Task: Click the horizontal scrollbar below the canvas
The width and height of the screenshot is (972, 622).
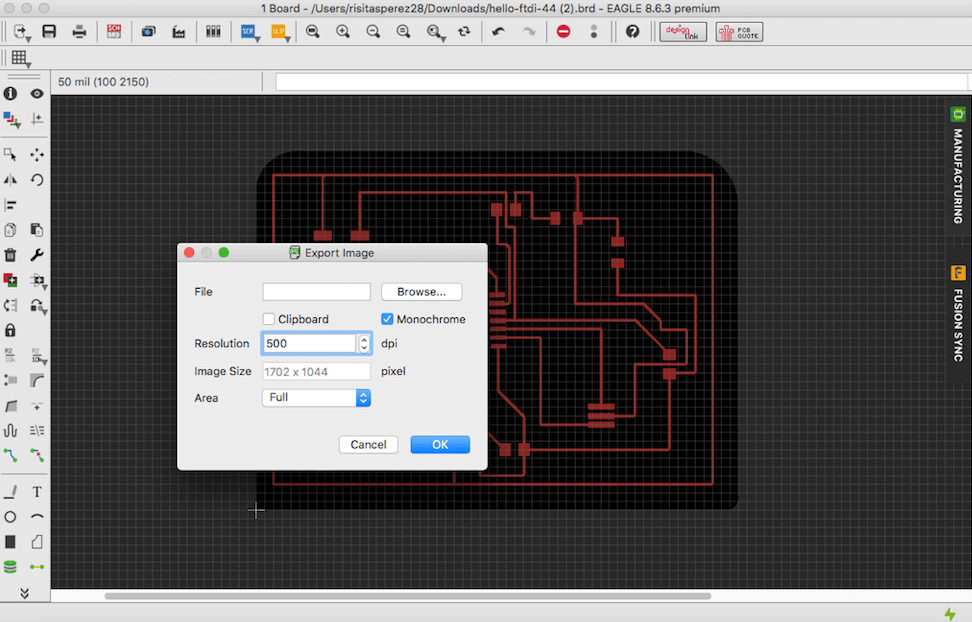Action: tap(407, 596)
